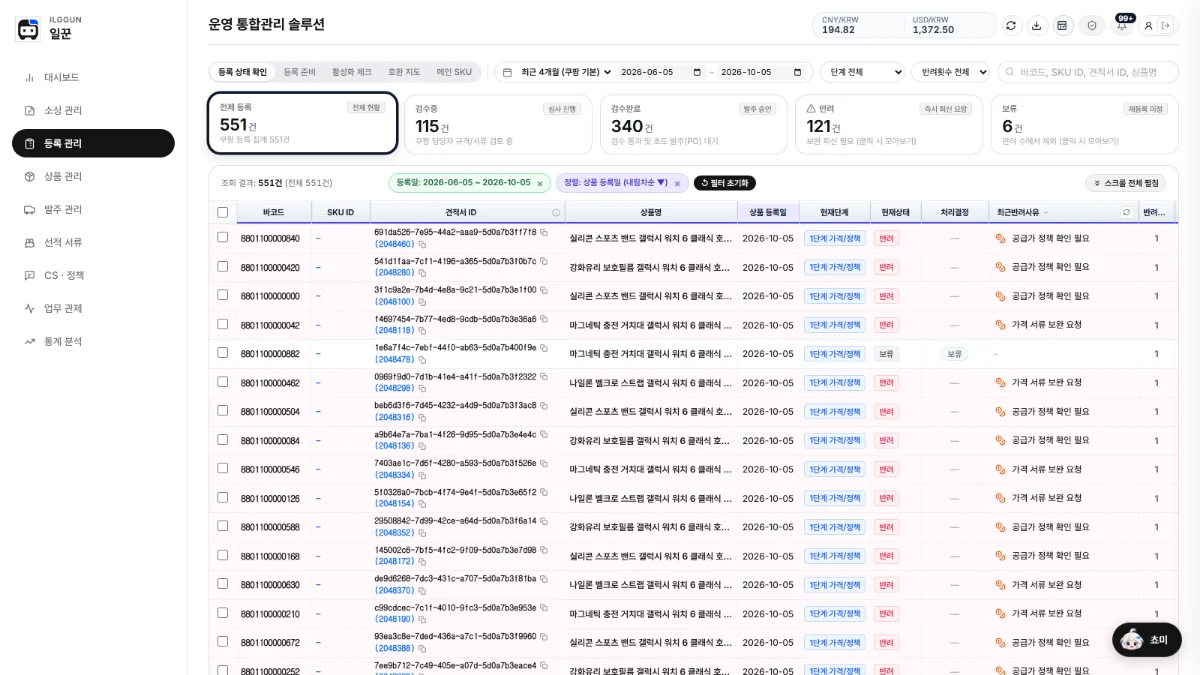Open quote link 2048280
This screenshot has height=675, width=1200.
coord(395,273)
